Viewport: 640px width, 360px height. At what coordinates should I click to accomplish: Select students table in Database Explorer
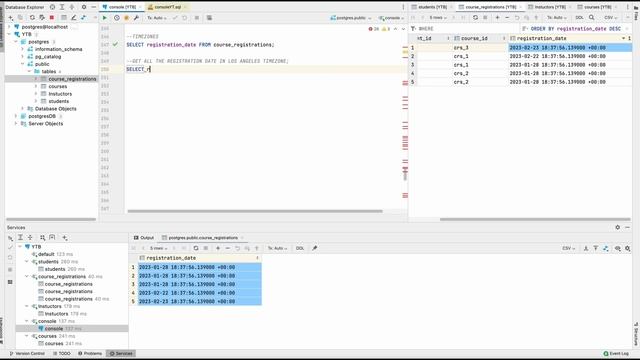pos(59,101)
